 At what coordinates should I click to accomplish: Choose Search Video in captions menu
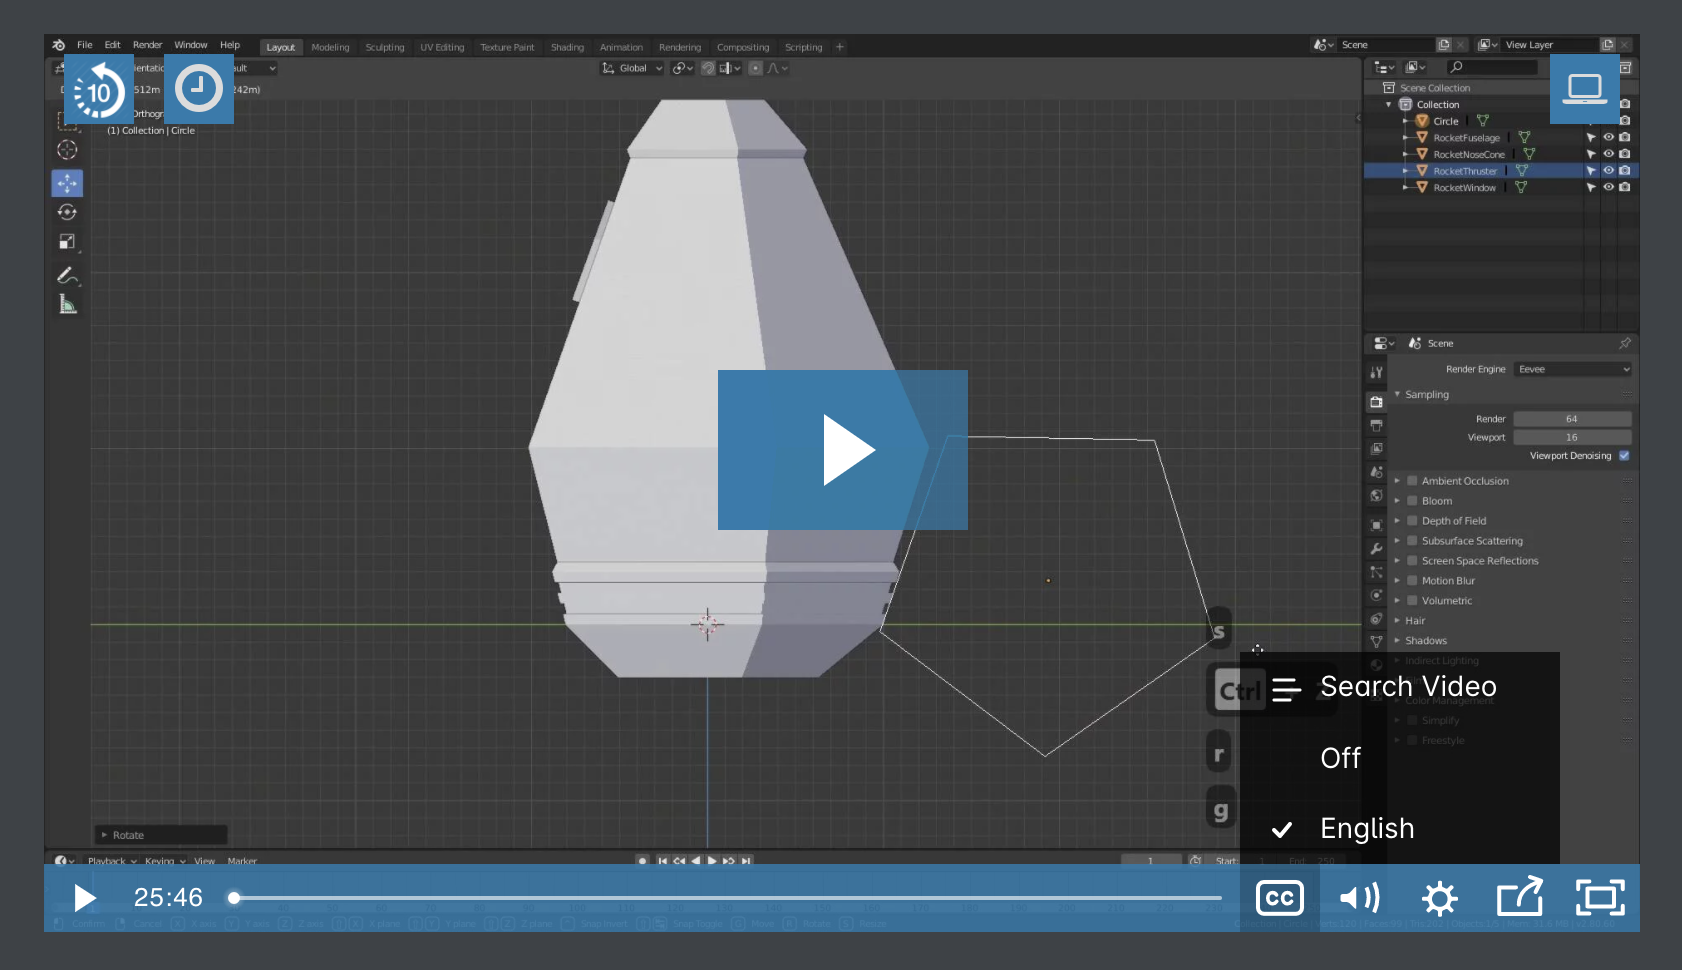pos(1400,687)
